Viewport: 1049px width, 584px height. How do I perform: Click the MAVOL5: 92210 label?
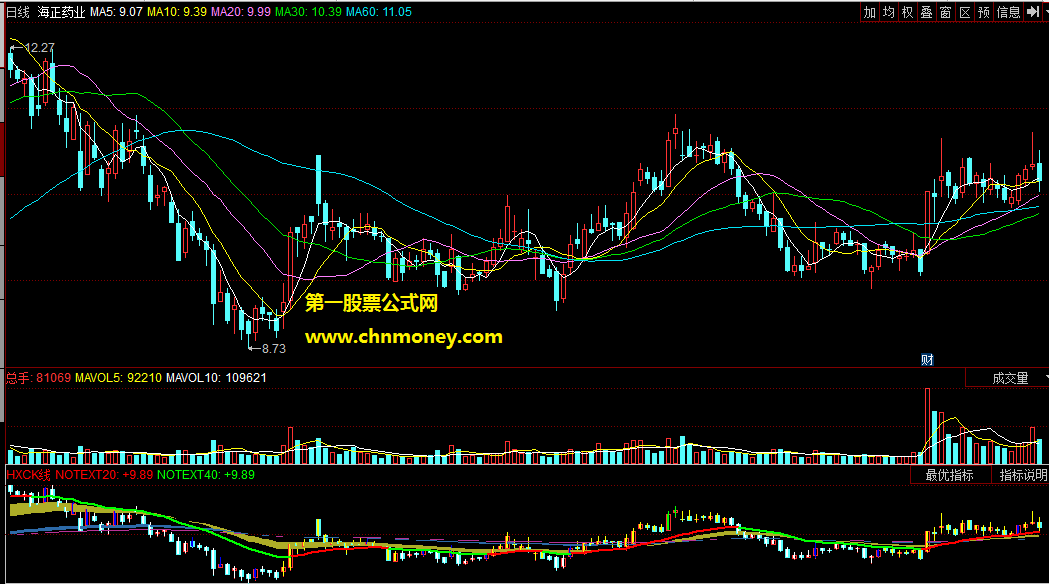pos(118,378)
